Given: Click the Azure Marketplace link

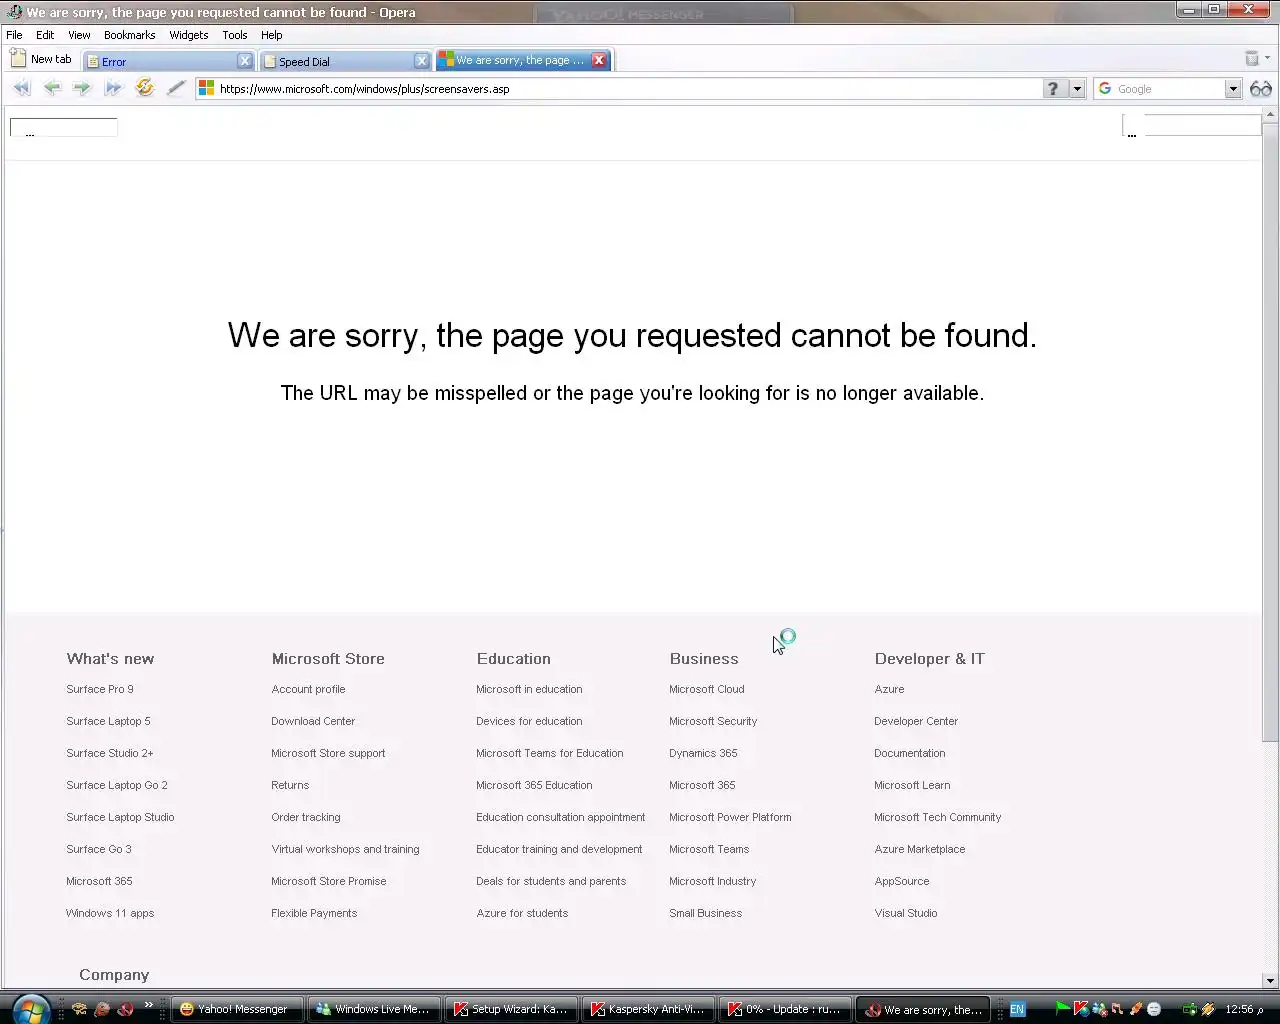Looking at the screenshot, I should [920, 849].
